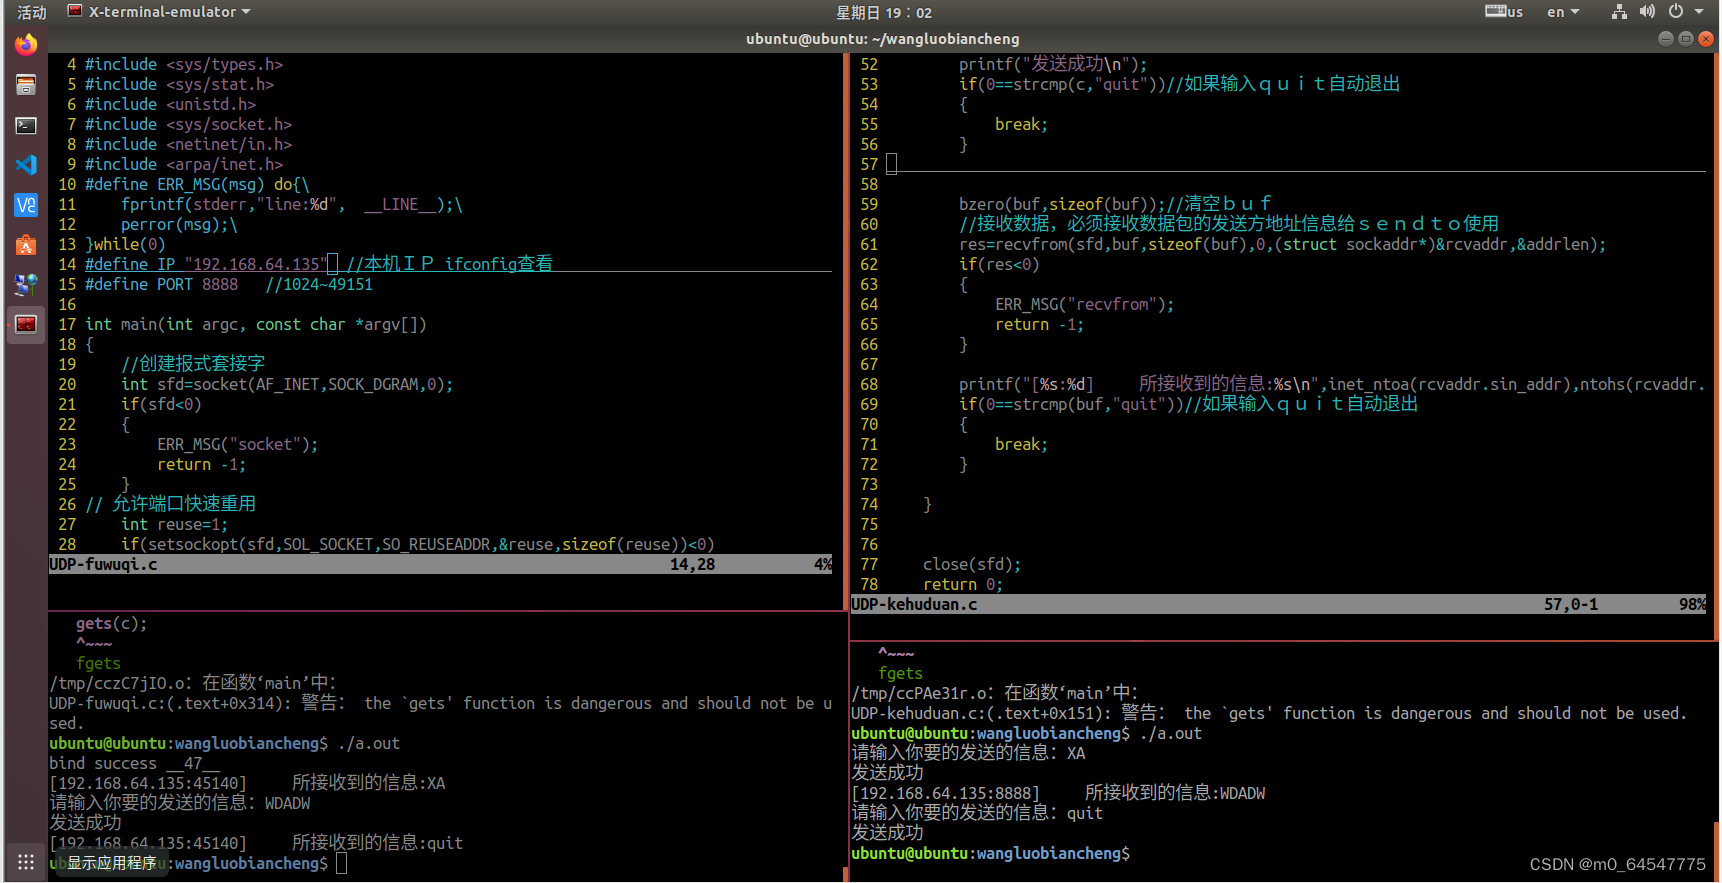The width and height of the screenshot is (1722, 883).
Task: Click ERR_MSG("recvfrom") in right pane
Action: coord(1085,304)
